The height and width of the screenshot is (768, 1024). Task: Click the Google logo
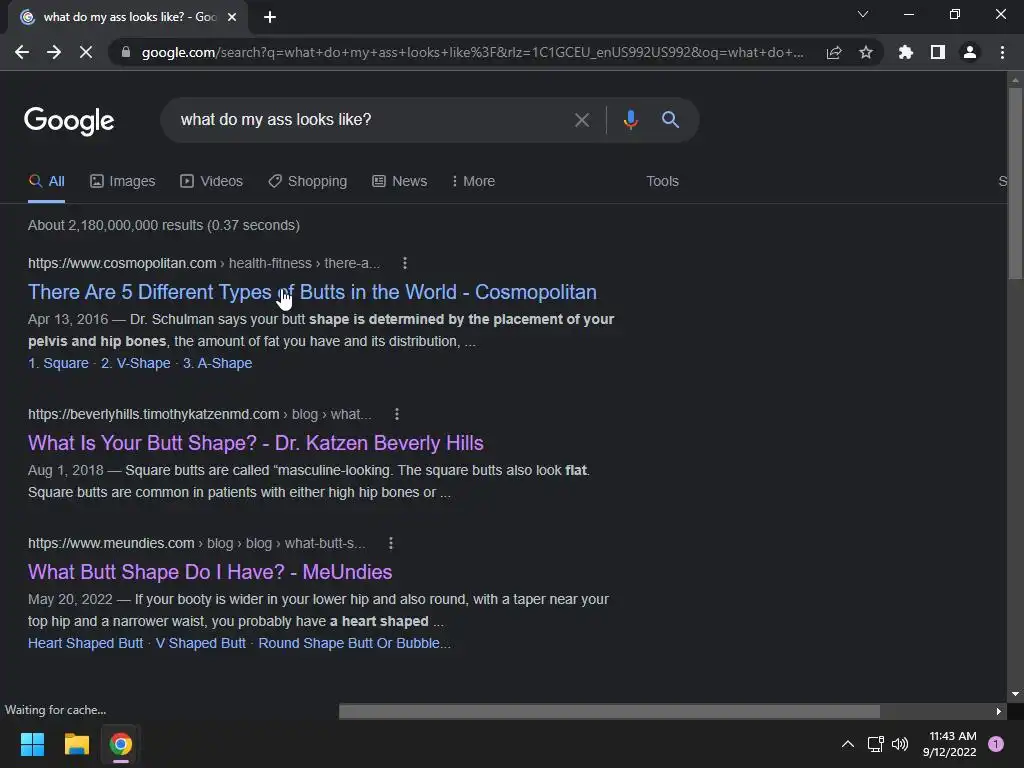(69, 121)
